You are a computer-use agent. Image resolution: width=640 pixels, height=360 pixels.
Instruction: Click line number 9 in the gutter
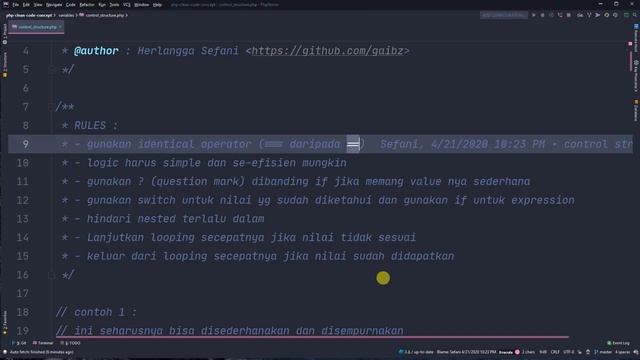point(26,144)
